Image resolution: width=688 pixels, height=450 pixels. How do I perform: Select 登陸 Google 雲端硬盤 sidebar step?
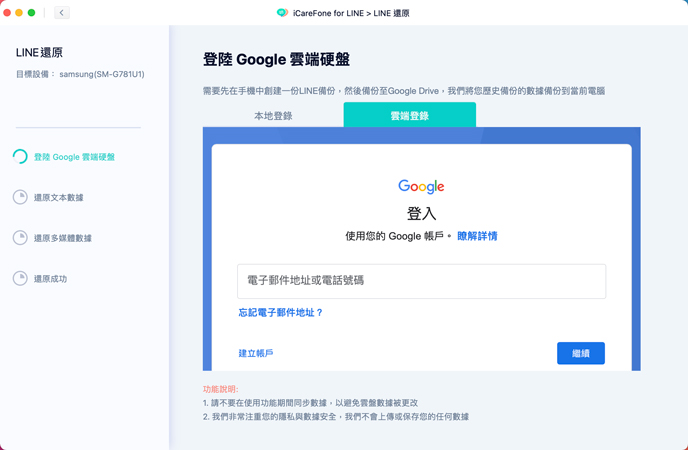click(74, 157)
